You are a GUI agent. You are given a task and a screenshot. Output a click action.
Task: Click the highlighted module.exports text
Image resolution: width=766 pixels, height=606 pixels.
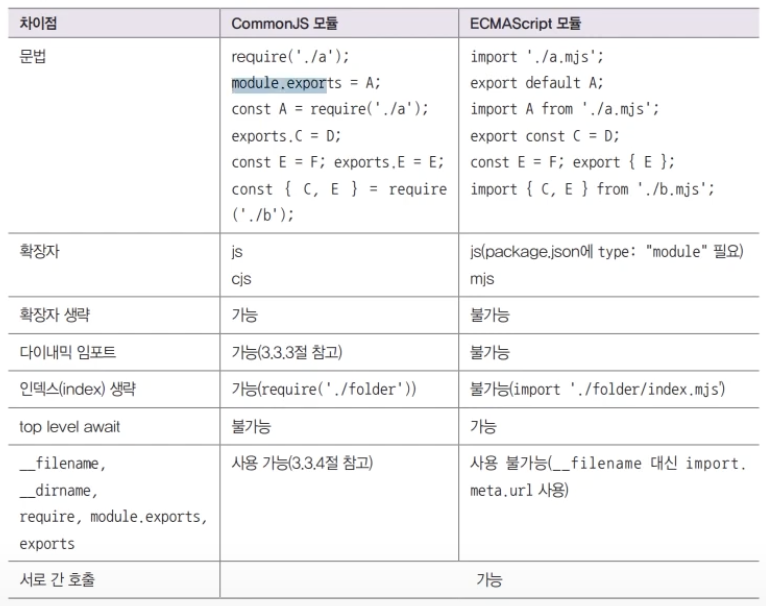[x=279, y=84]
